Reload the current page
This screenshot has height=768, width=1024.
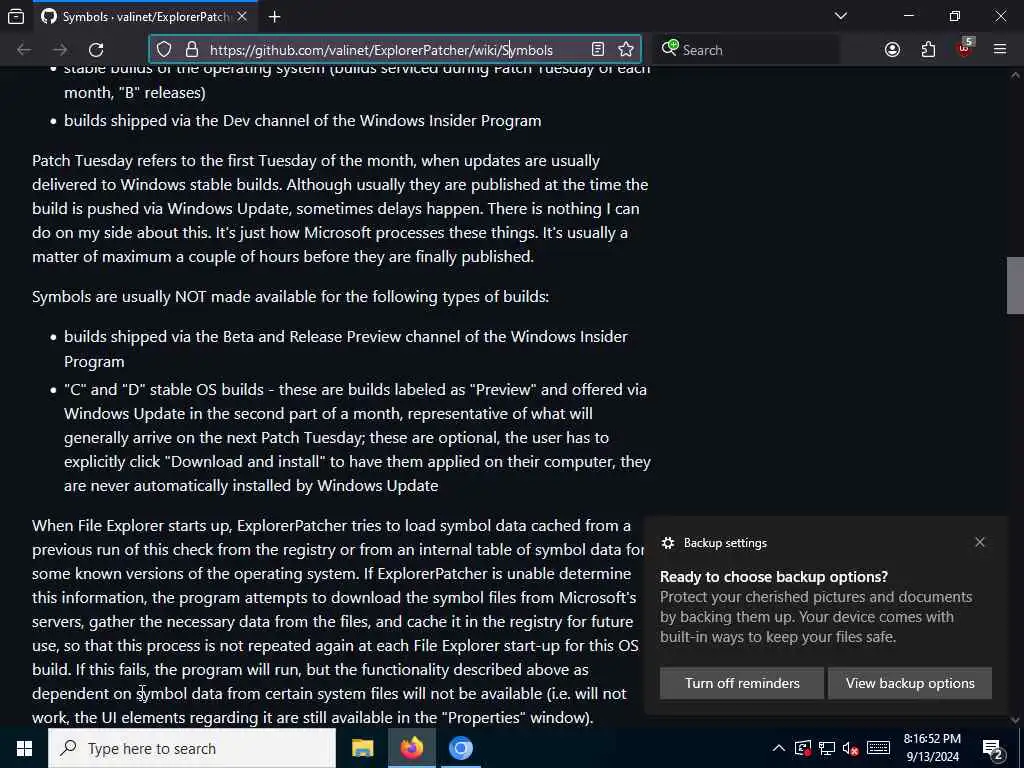click(x=96, y=50)
